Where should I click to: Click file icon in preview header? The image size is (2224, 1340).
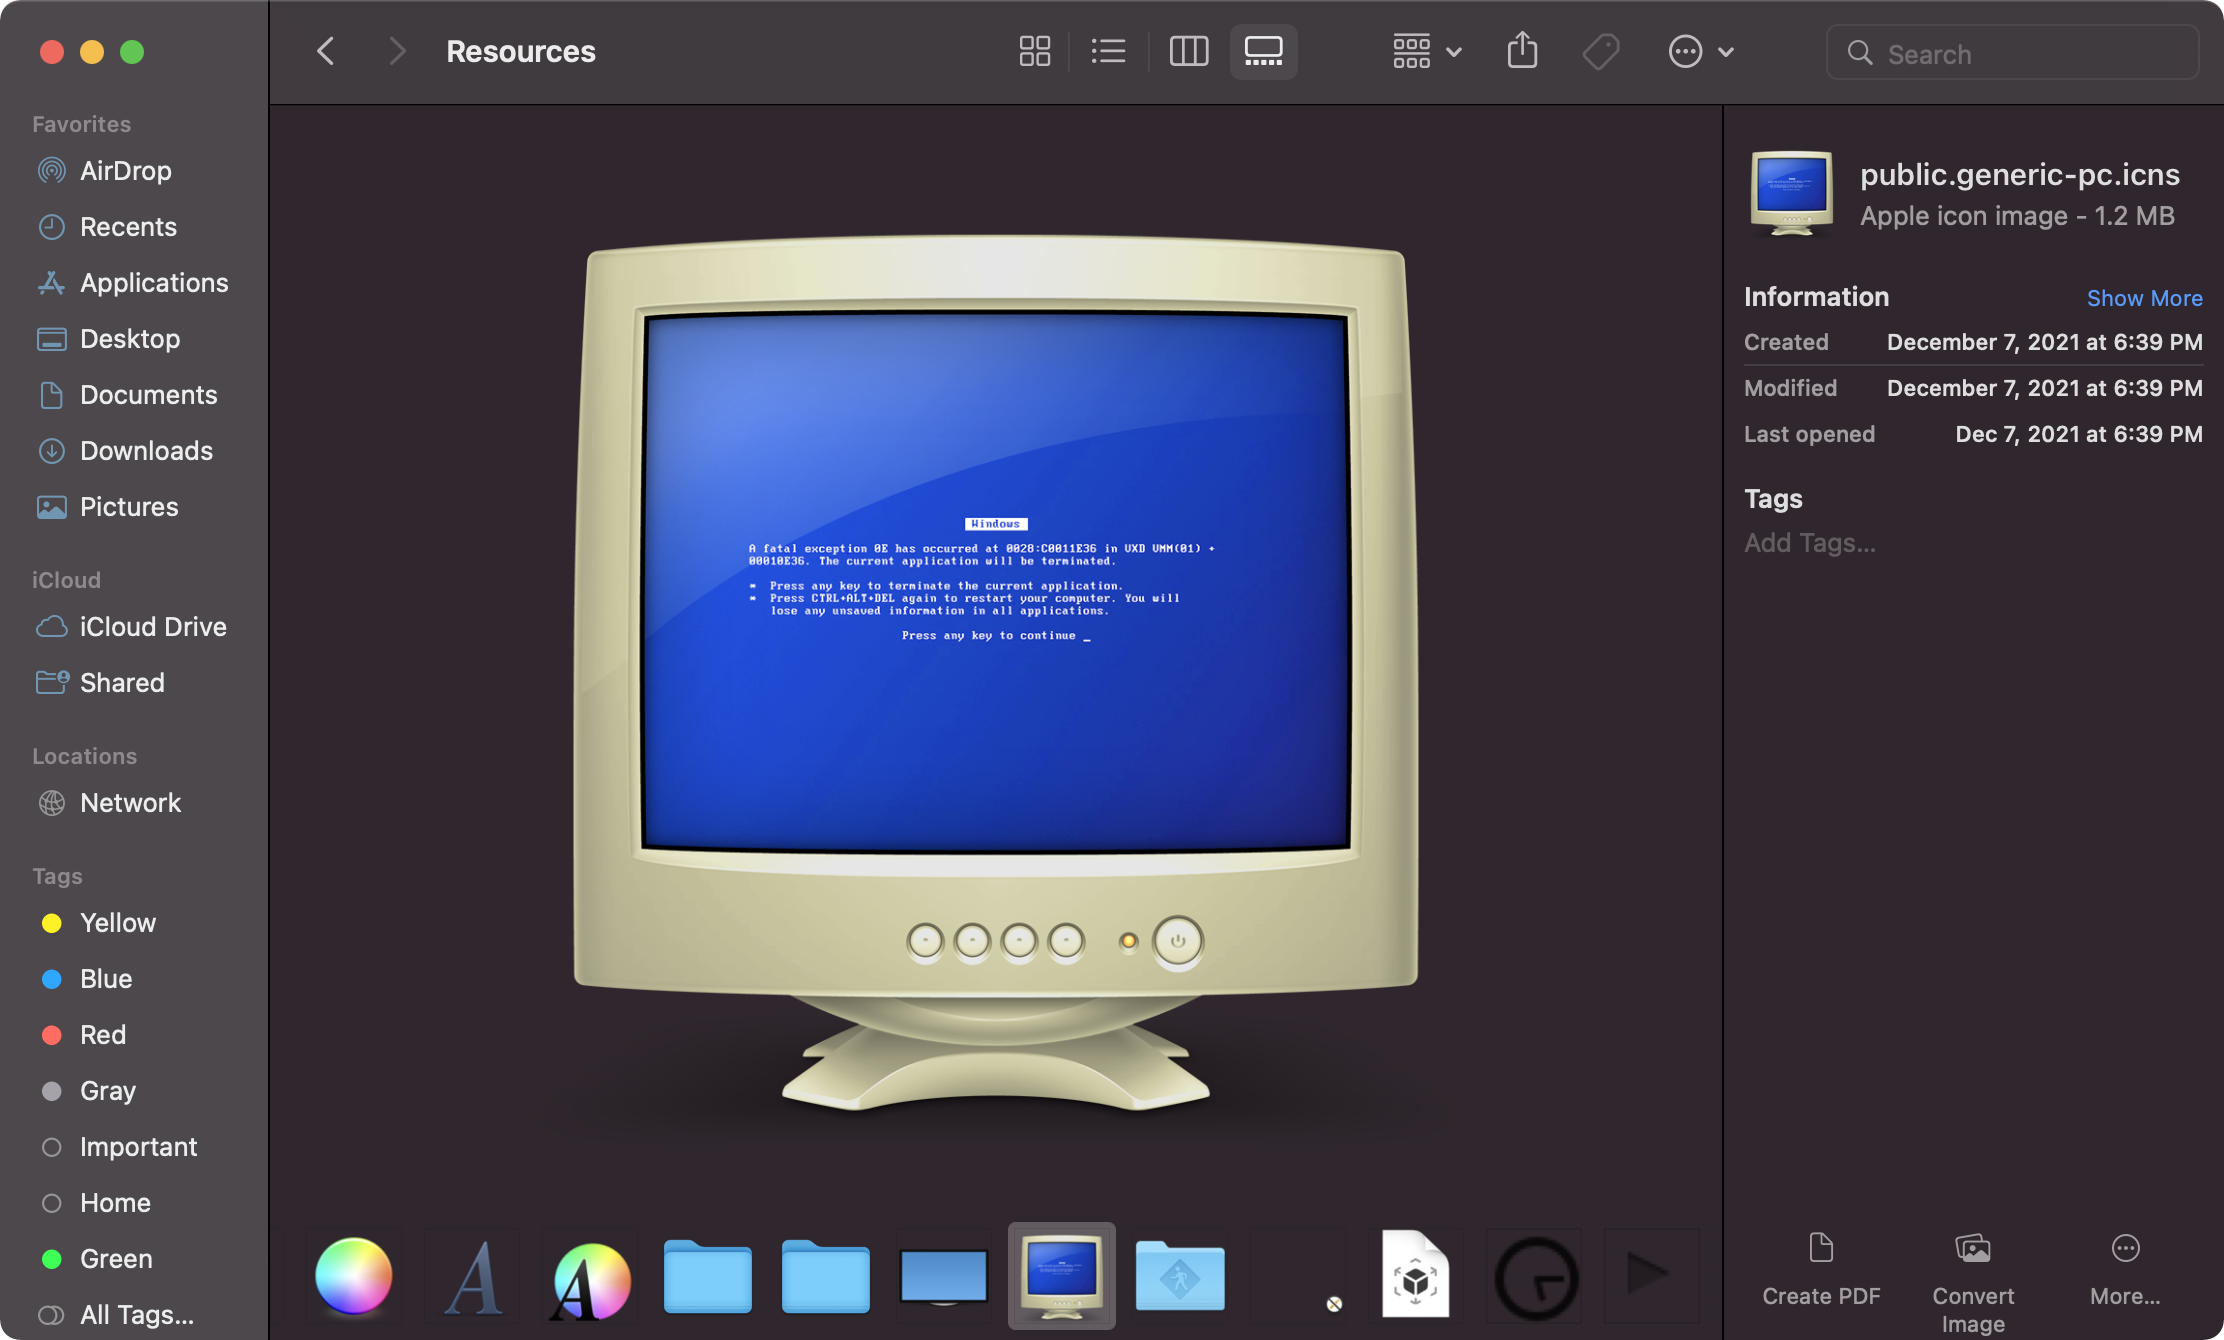[1792, 193]
